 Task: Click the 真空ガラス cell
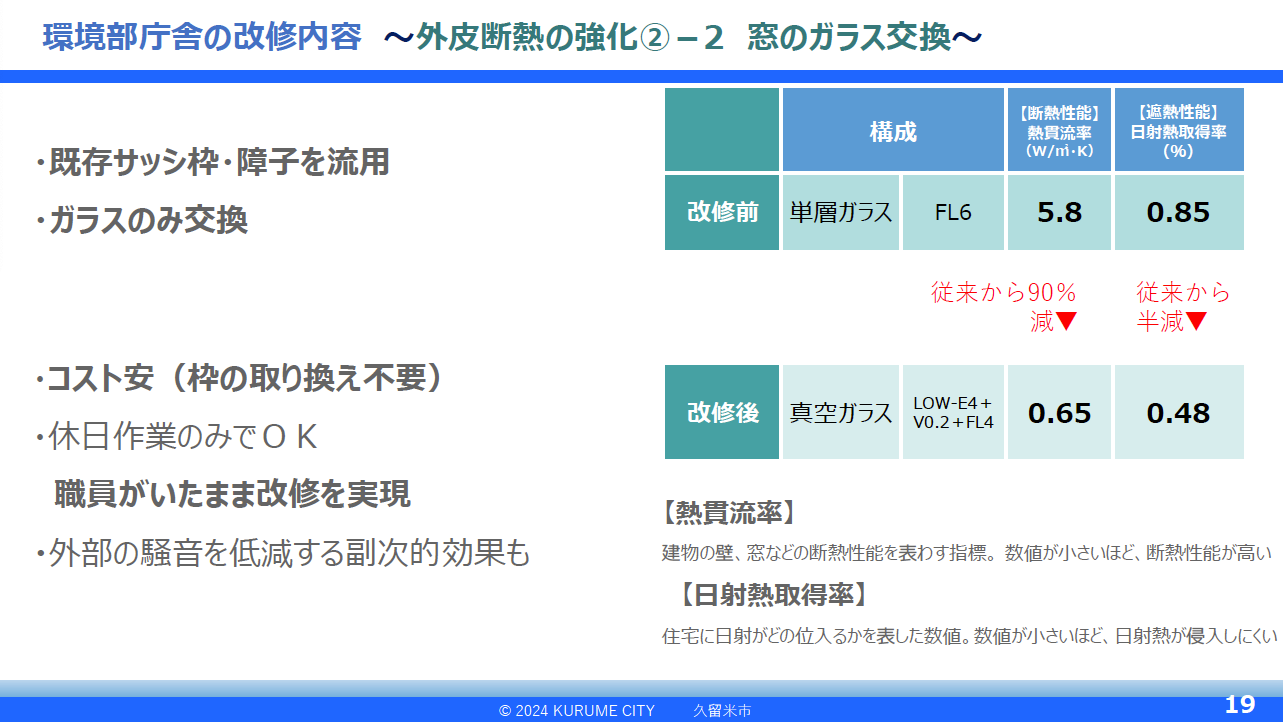click(x=841, y=412)
